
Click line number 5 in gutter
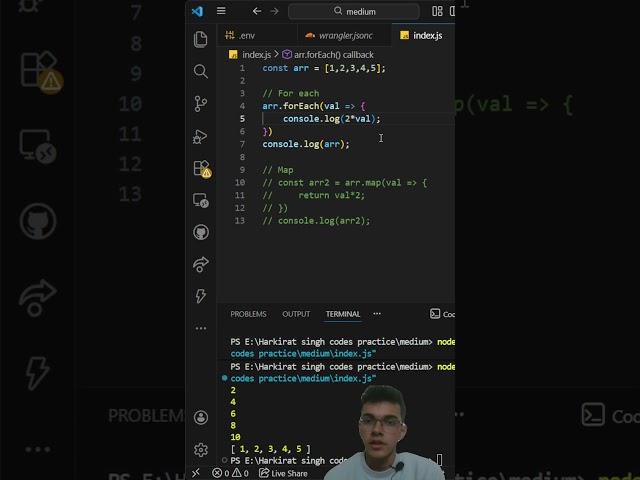(242, 119)
